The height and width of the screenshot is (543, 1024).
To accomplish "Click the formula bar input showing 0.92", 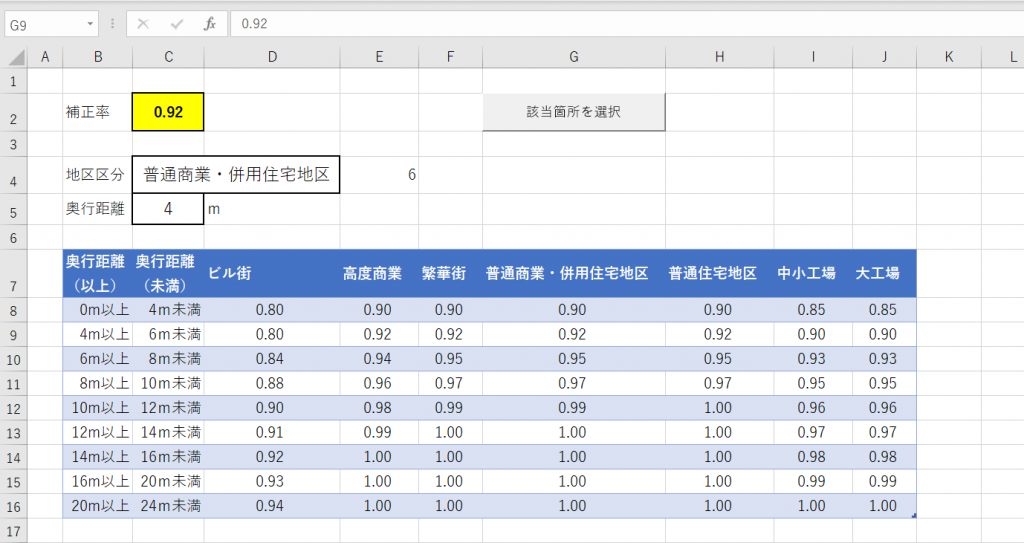I will pos(620,23).
